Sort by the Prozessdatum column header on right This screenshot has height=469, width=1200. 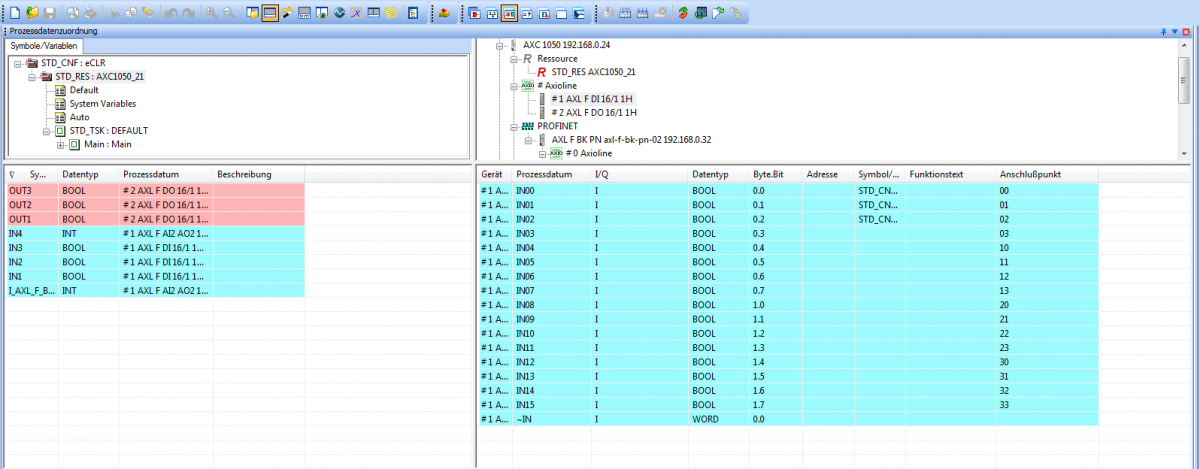545,174
